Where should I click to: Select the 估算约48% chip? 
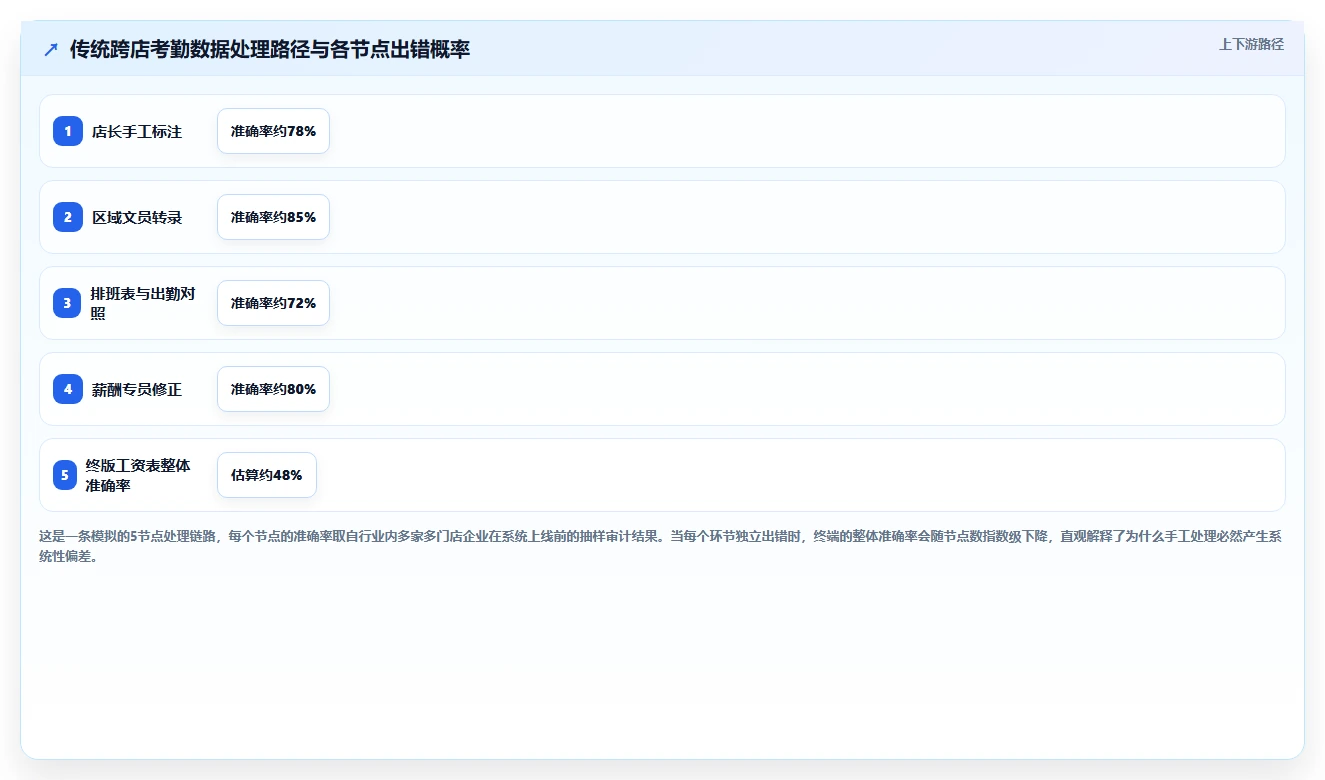click(x=266, y=475)
